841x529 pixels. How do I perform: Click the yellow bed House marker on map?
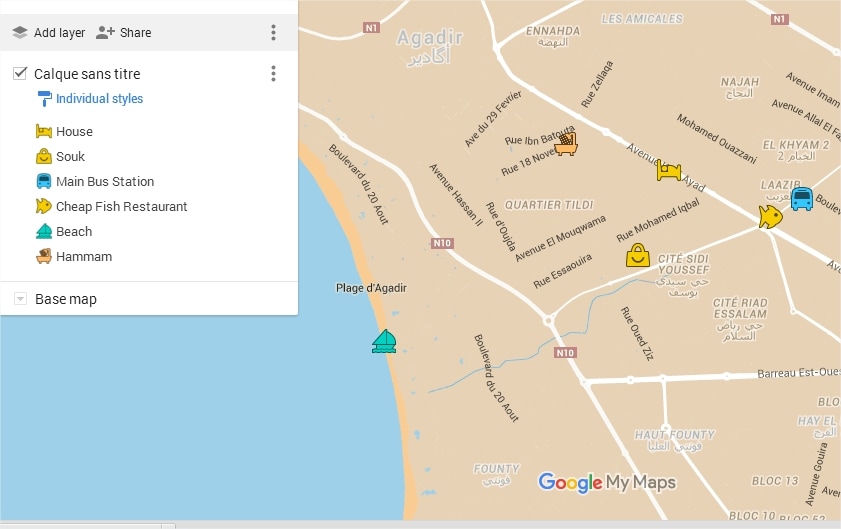668,171
